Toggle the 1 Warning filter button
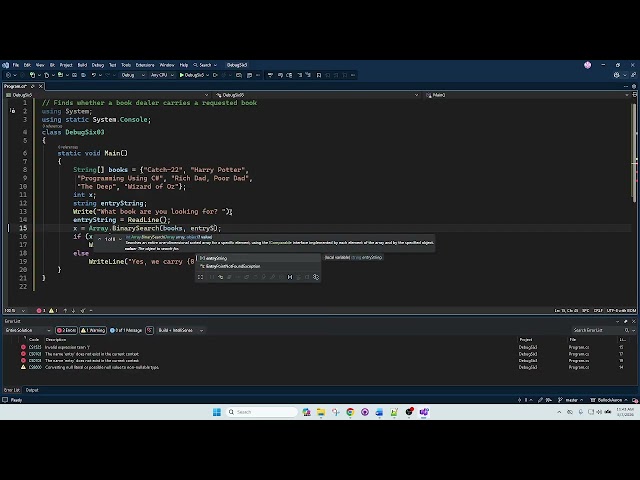The height and width of the screenshot is (480, 640). click(93, 330)
